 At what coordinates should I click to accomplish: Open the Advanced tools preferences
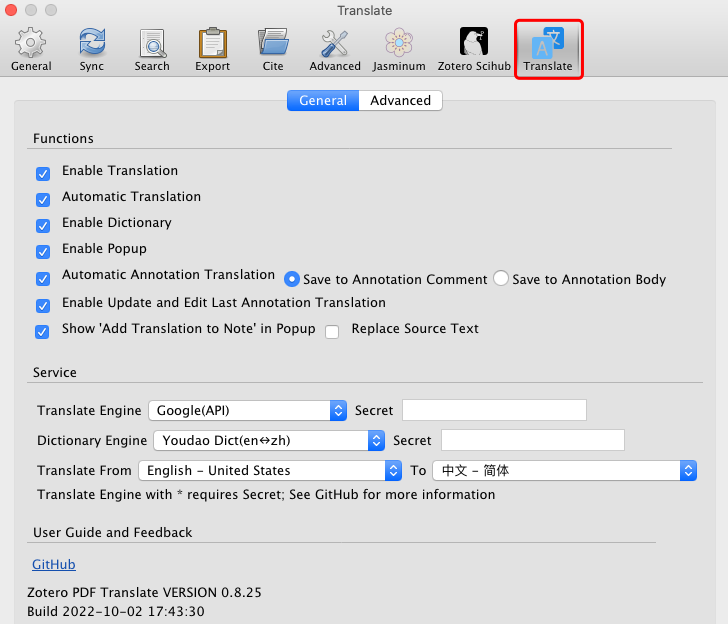[335, 49]
